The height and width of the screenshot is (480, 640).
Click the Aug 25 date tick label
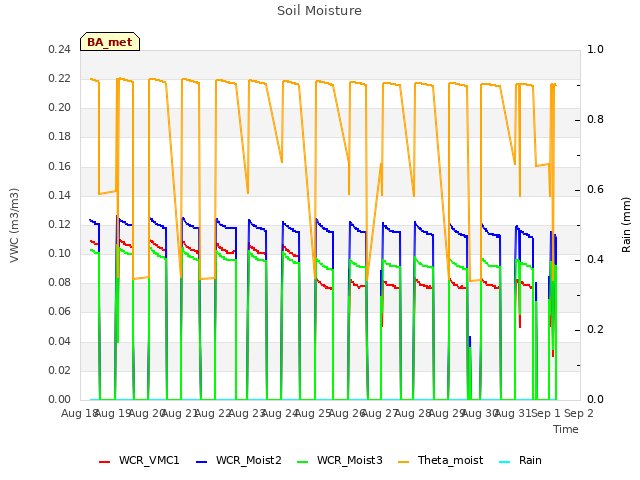coord(313,413)
